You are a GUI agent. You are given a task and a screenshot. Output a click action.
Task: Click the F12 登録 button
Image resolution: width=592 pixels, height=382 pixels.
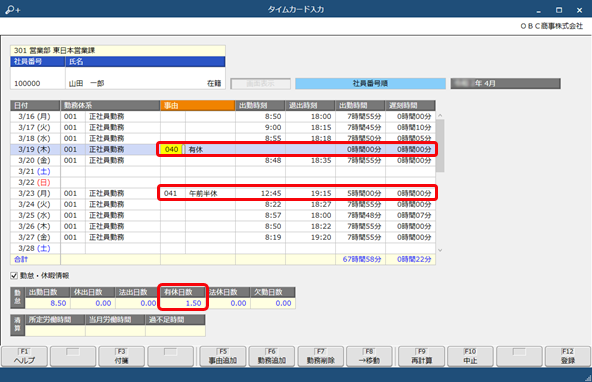click(x=567, y=356)
